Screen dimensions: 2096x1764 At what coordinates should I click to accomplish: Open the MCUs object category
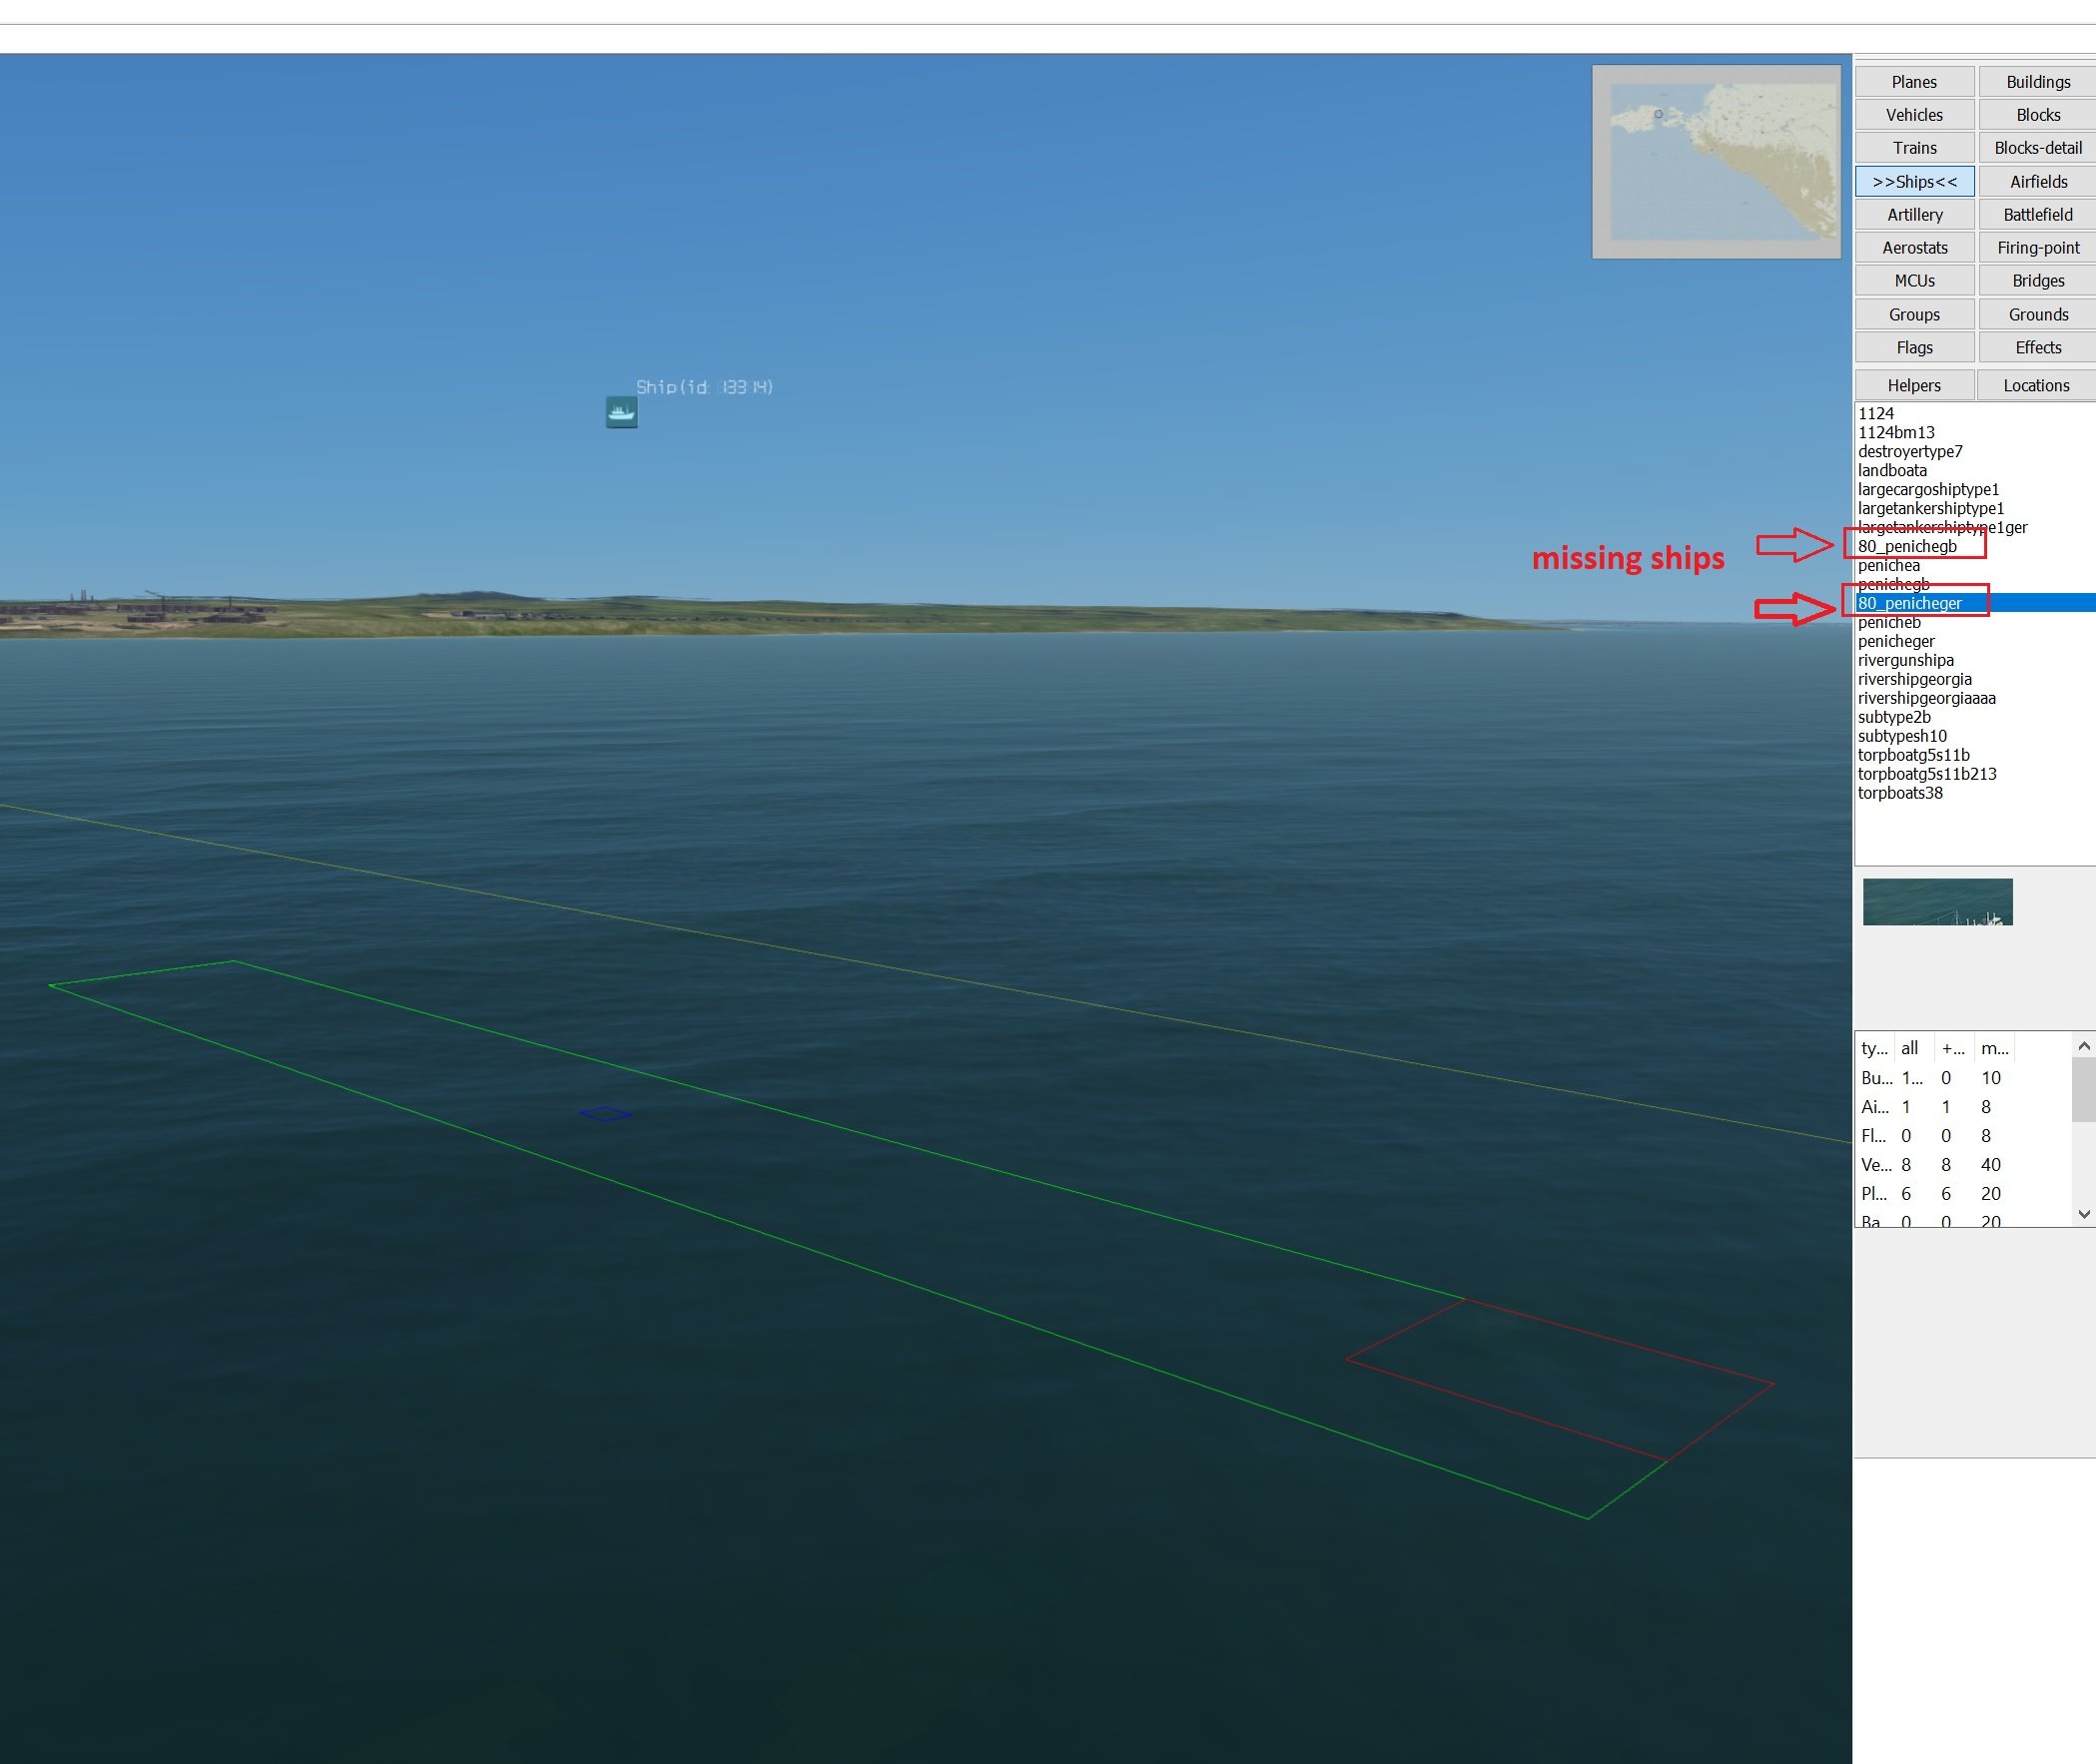(x=1914, y=281)
